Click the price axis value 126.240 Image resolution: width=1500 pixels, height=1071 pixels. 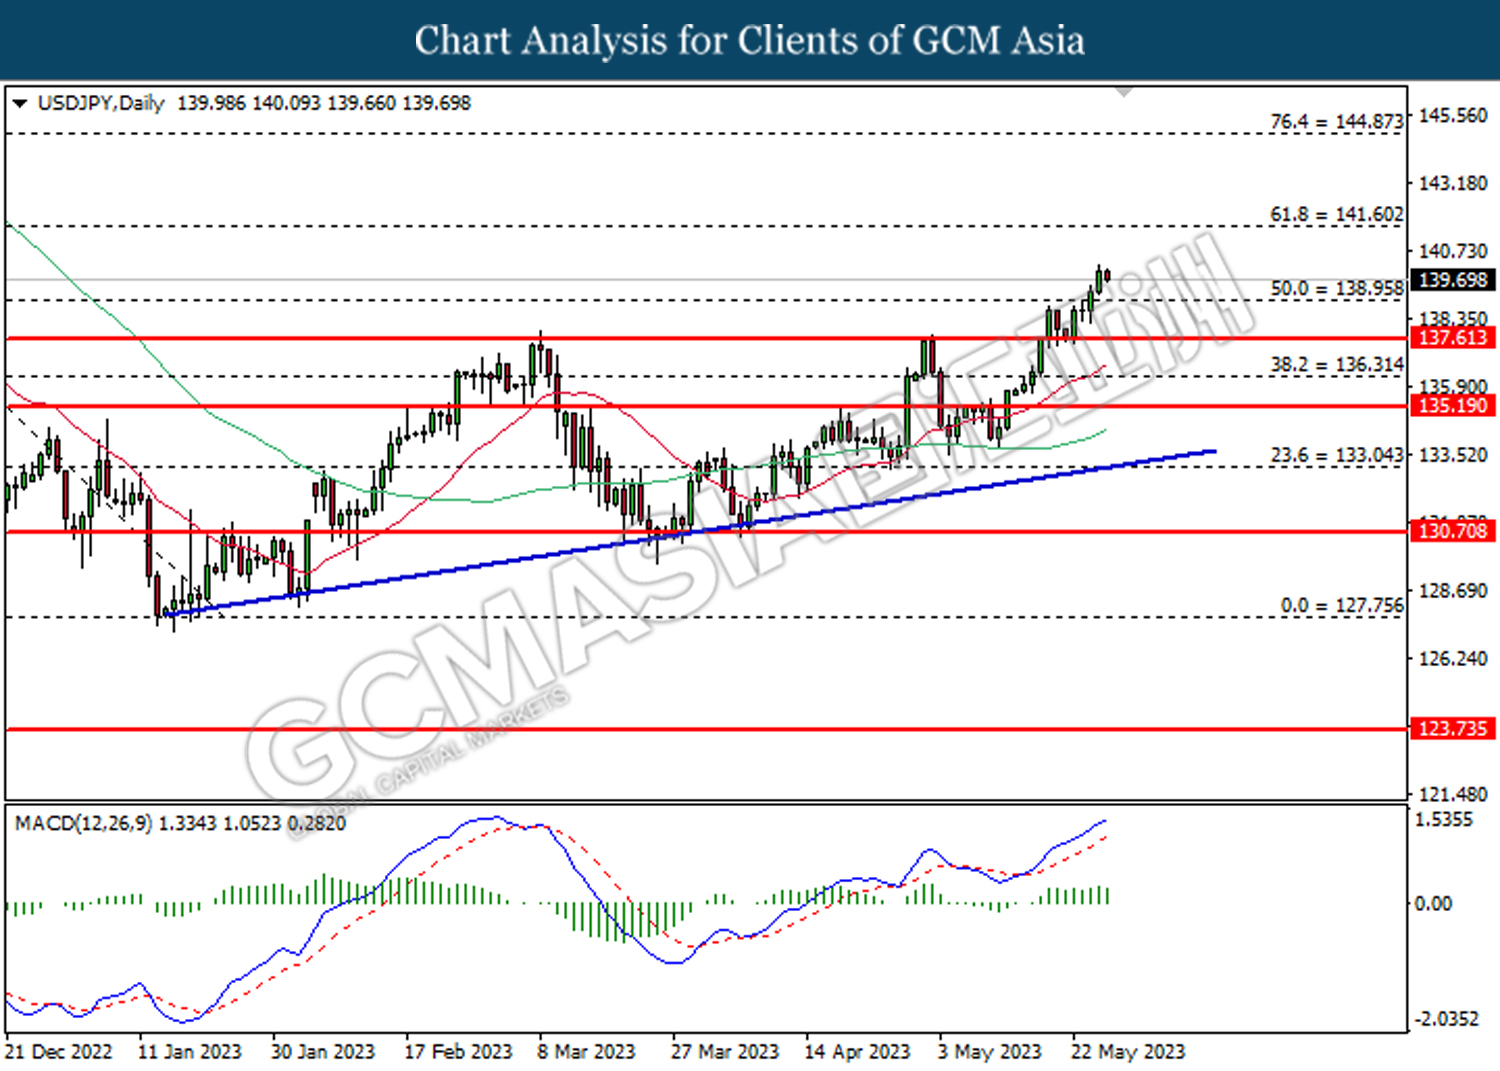(1453, 658)
